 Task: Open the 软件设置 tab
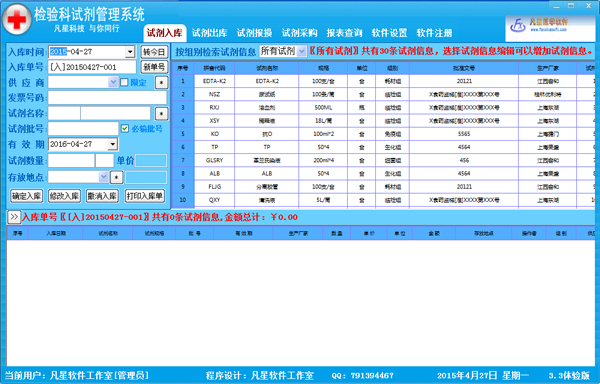coord(389,33)
